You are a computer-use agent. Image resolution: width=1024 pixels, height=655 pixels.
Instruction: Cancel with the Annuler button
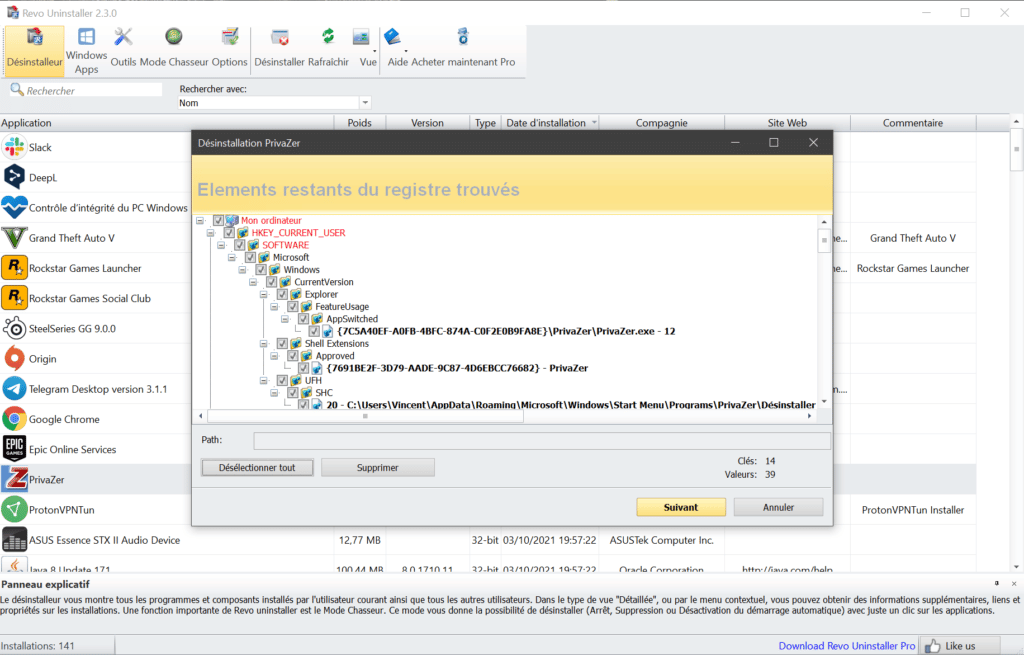pos(778,507)
